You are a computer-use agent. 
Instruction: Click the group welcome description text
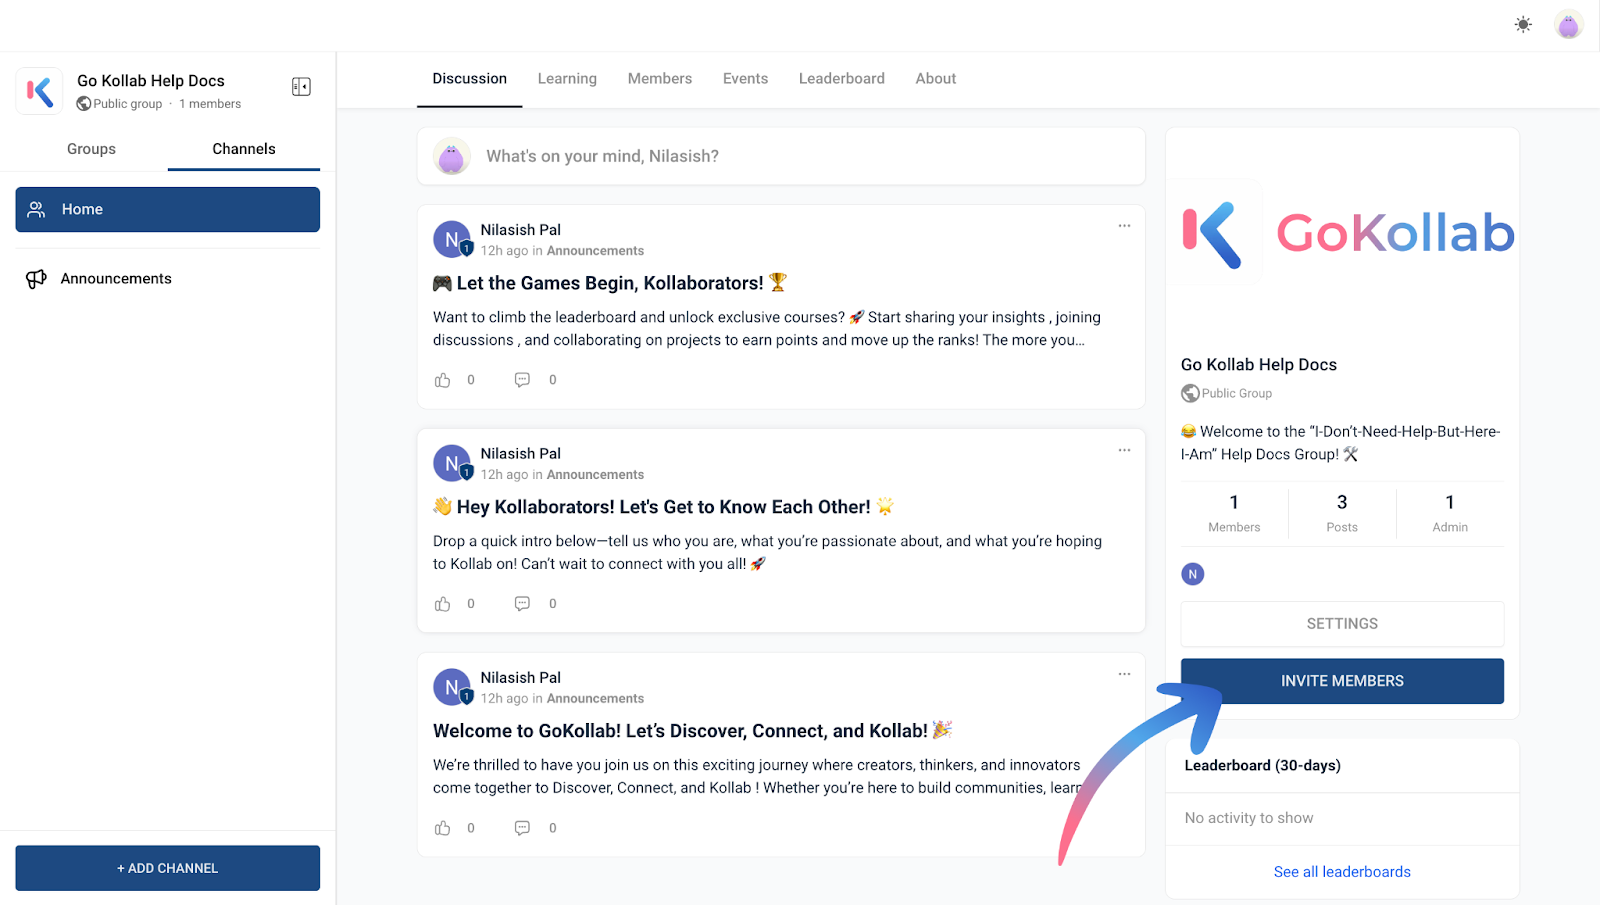(x=1340, y=443)
